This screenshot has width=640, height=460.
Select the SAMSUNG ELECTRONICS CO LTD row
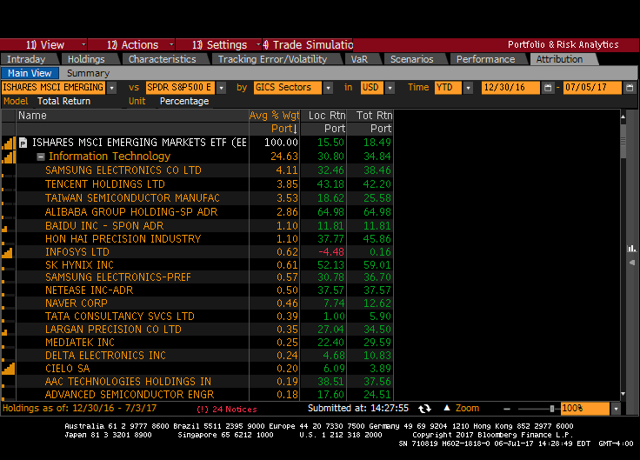point(197,170)
